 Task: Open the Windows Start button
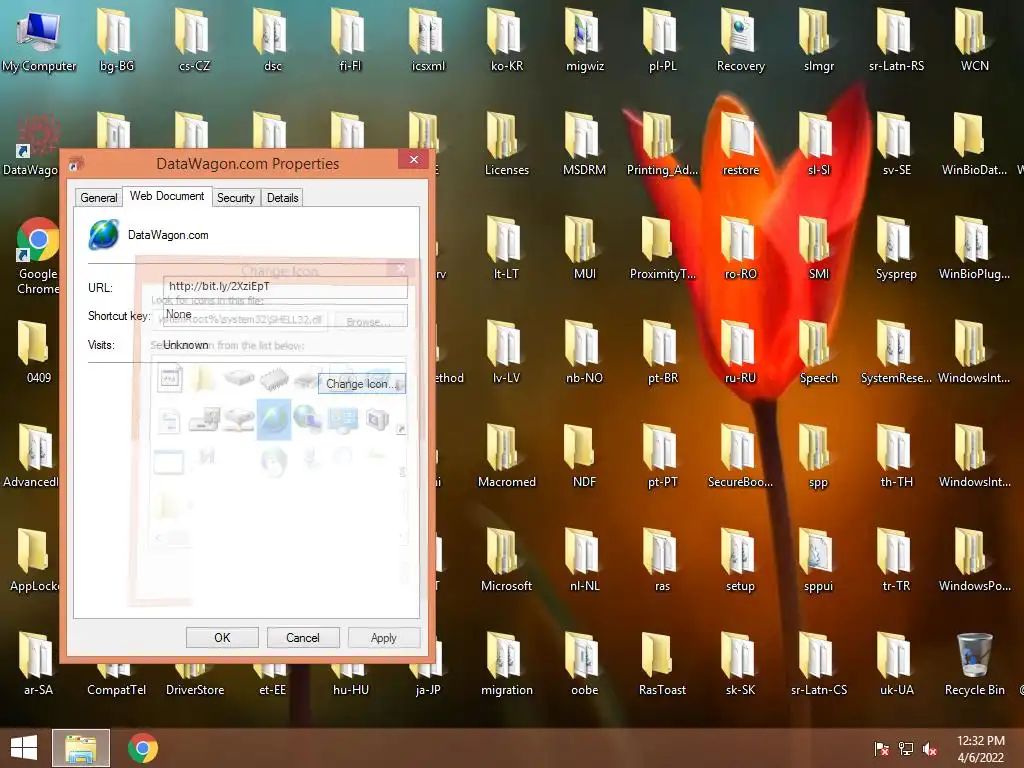pyautogui.click(x=24, y=748)
